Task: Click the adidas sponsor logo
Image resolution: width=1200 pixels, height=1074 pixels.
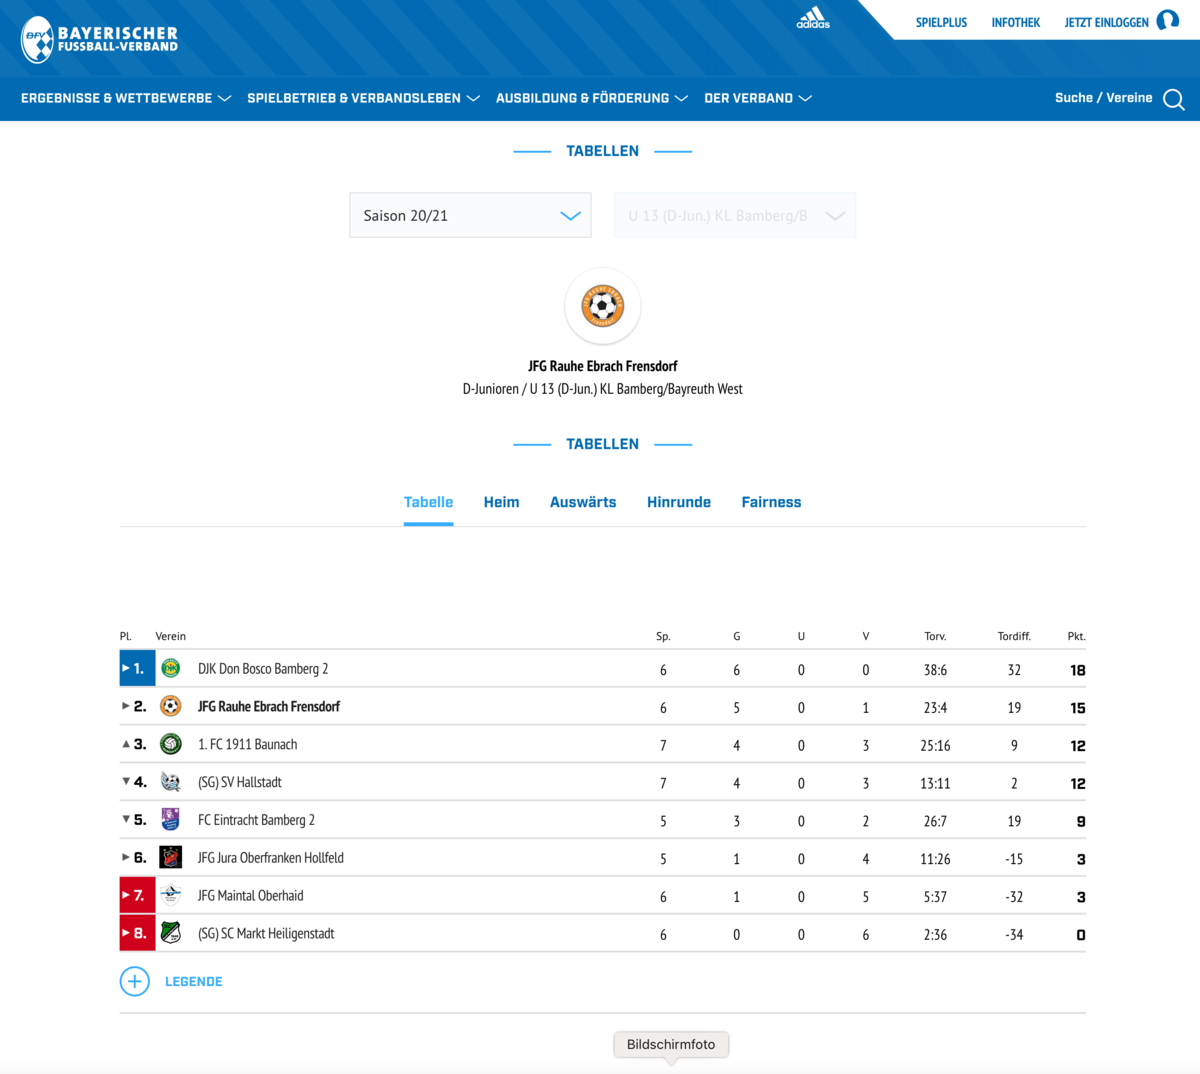Action: [x=813, y=18]
